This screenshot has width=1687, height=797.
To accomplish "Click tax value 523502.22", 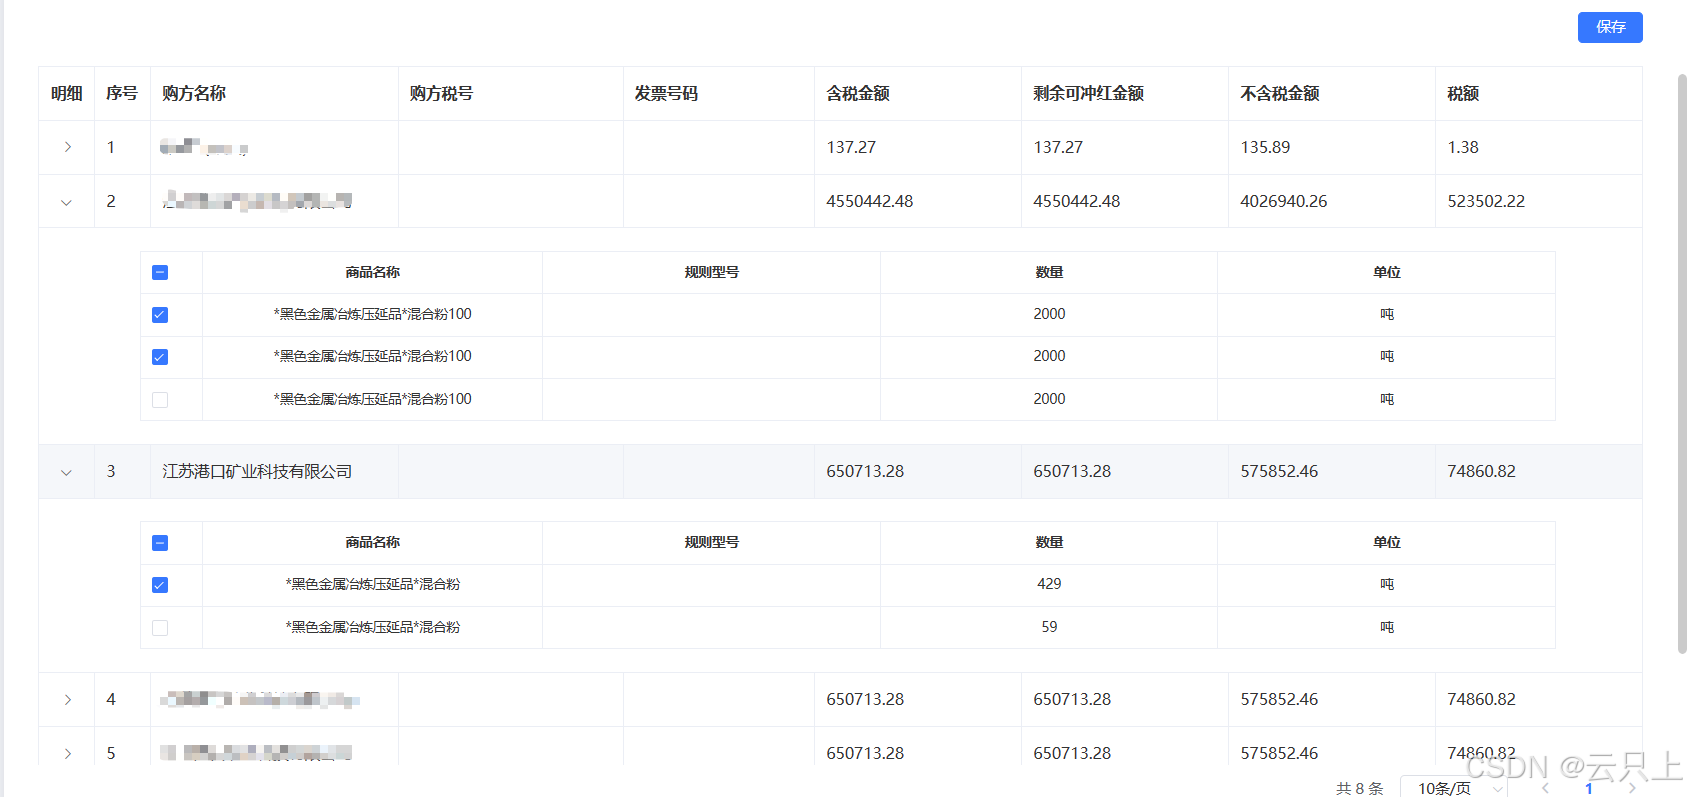I will tap(1486, 201).
